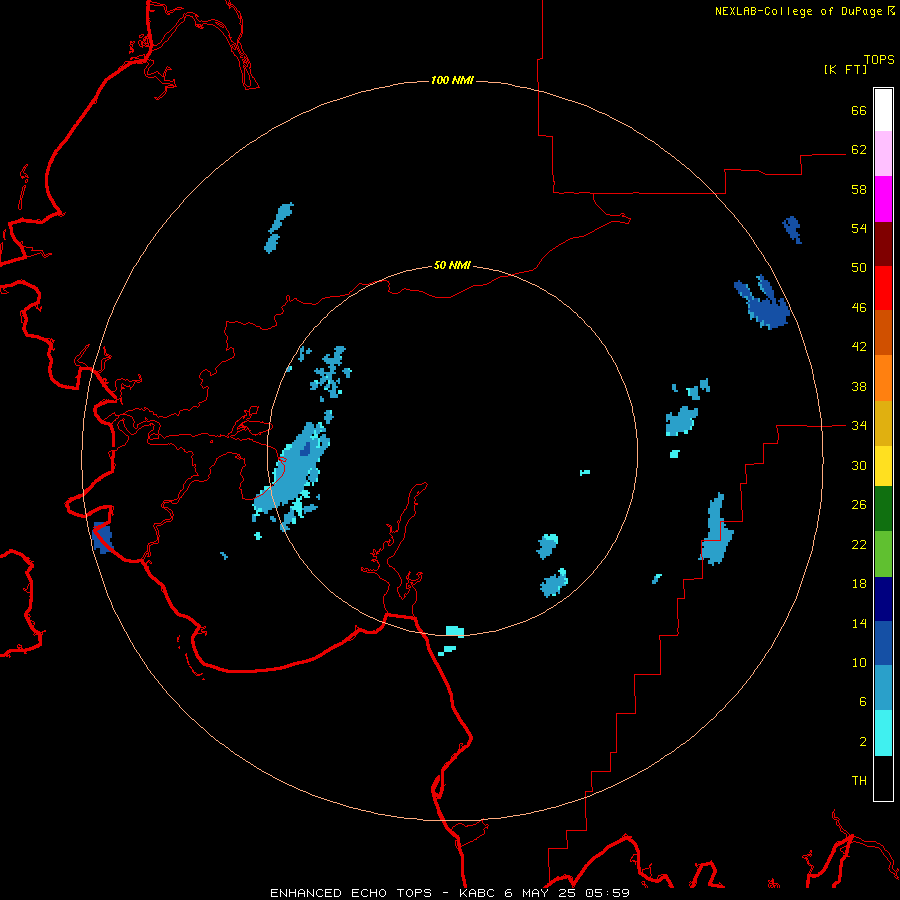Click the bright red legend swatch near 46

[x=883, y=288]
